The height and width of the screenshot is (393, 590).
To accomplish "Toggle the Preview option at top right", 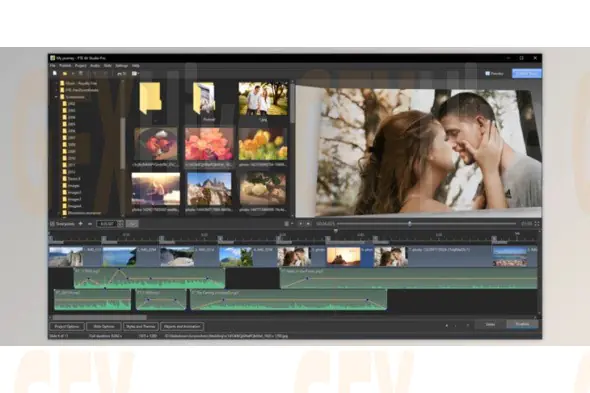I will pyautogui.click(x=494, y=73).
